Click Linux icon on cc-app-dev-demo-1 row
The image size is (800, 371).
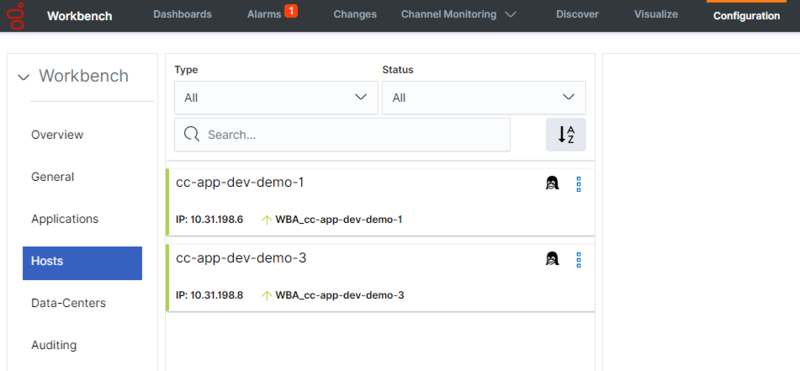click(552, 183)
